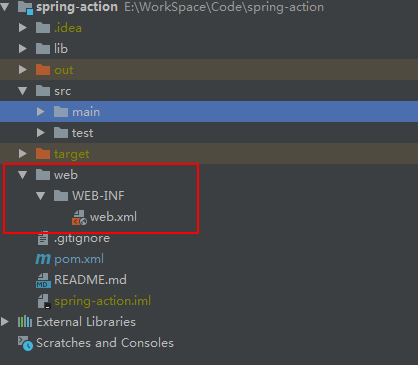Select the out folder label

click(x=64, y=70)
